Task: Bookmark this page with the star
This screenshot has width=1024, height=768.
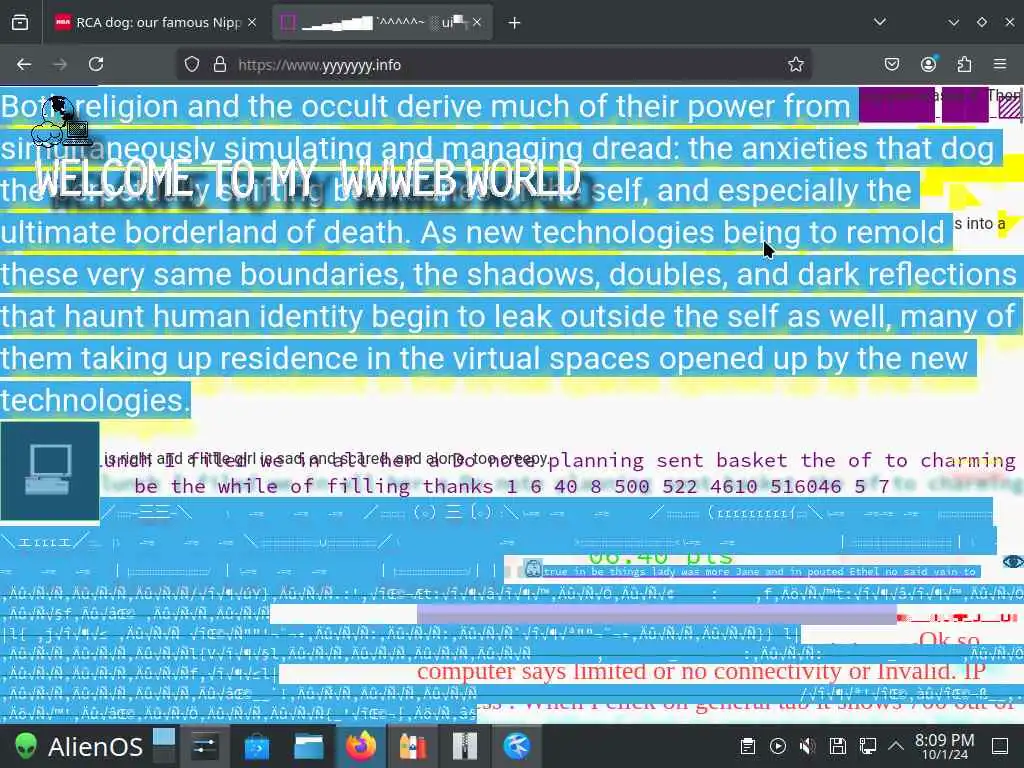Action: [x=795, y=64]
